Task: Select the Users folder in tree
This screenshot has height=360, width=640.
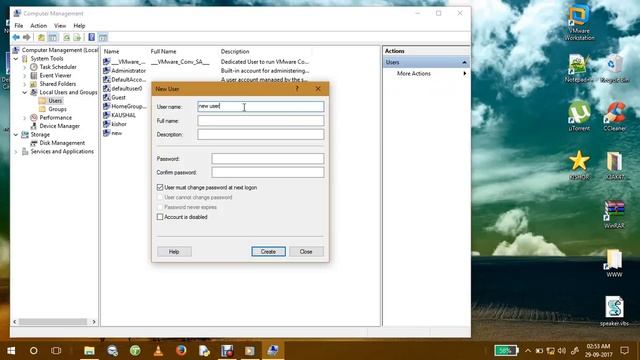Action: coord(55,100)
